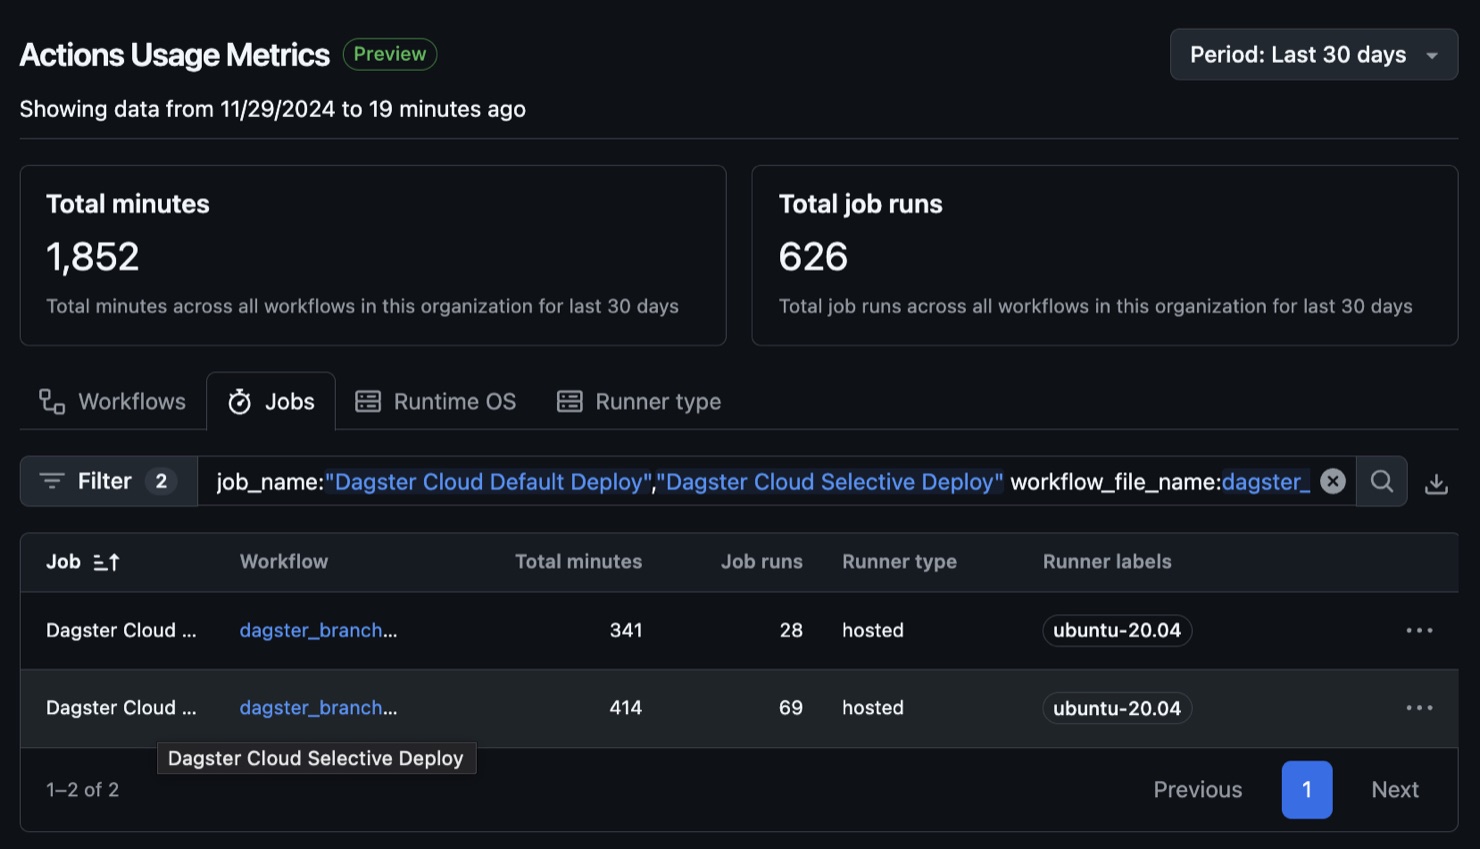The width and height of the screenshot is (1480, 849).
Task: Click the Actions Usage Metrics heading
Action: pyautogui.click(x=175, y=55)
